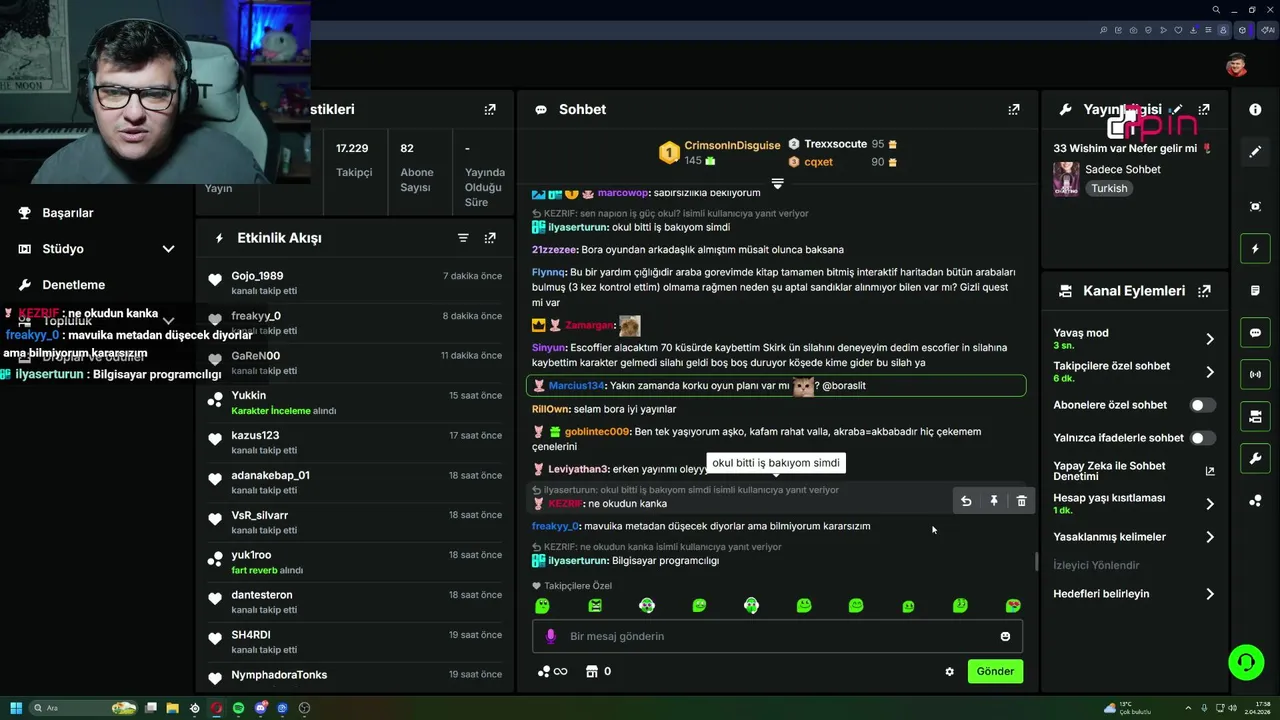Open the green headset support button

point(1246,662)
